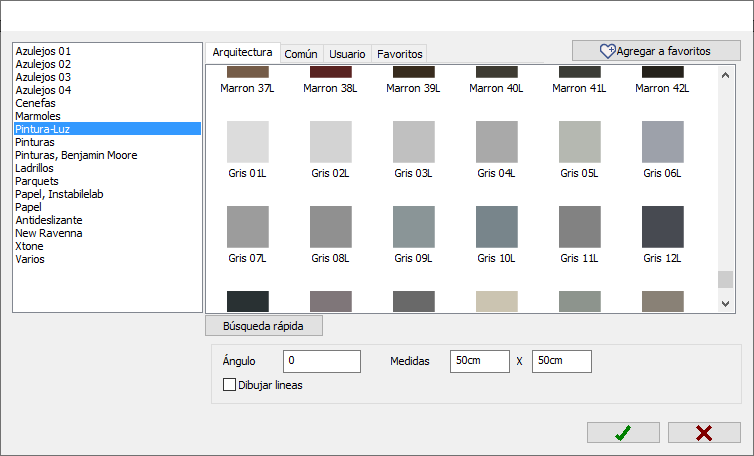
Task: Click the swatch list scrollbar thumb
Action: click(x=726, y=279)
